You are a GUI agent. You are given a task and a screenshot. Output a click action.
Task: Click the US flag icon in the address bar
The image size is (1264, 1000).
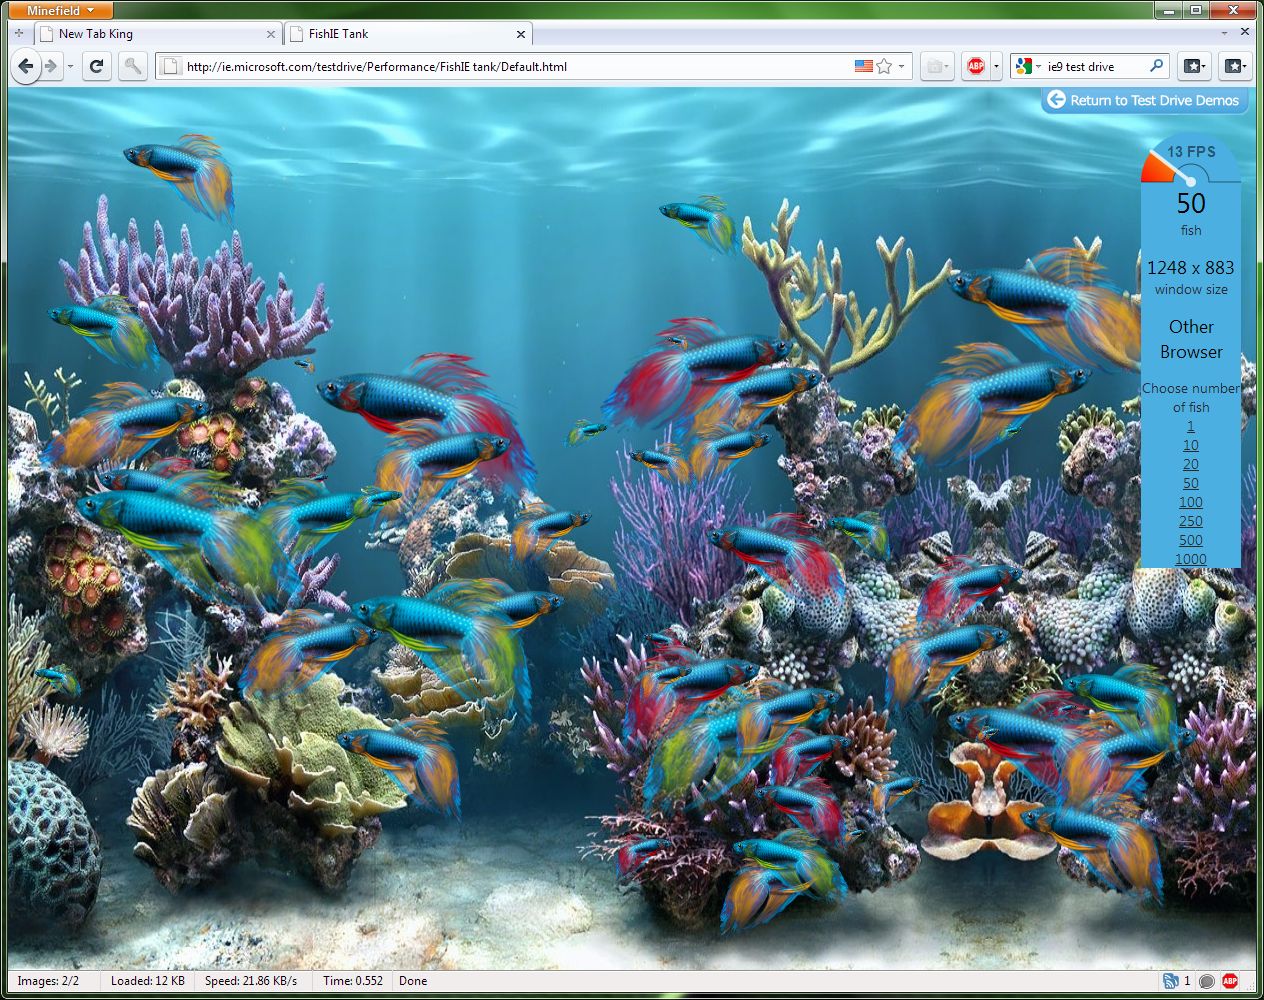coord(863,67)
